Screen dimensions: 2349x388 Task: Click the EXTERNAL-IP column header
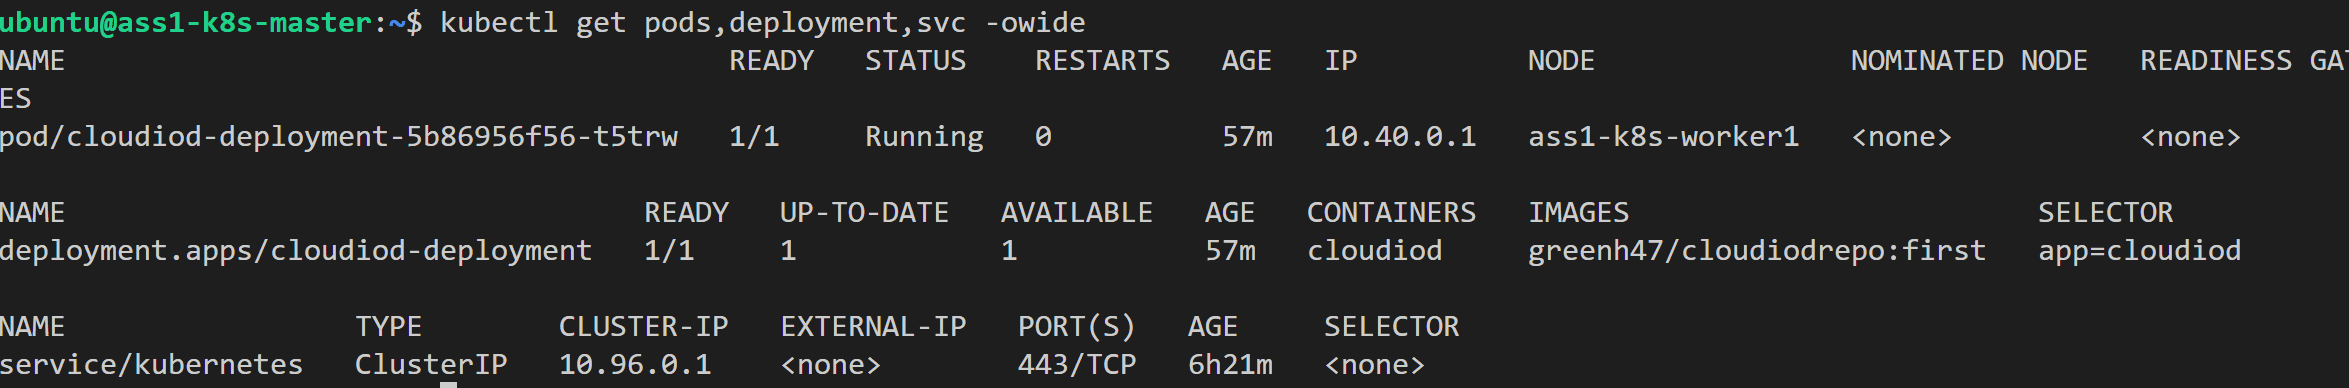click(x=873, y=327)
